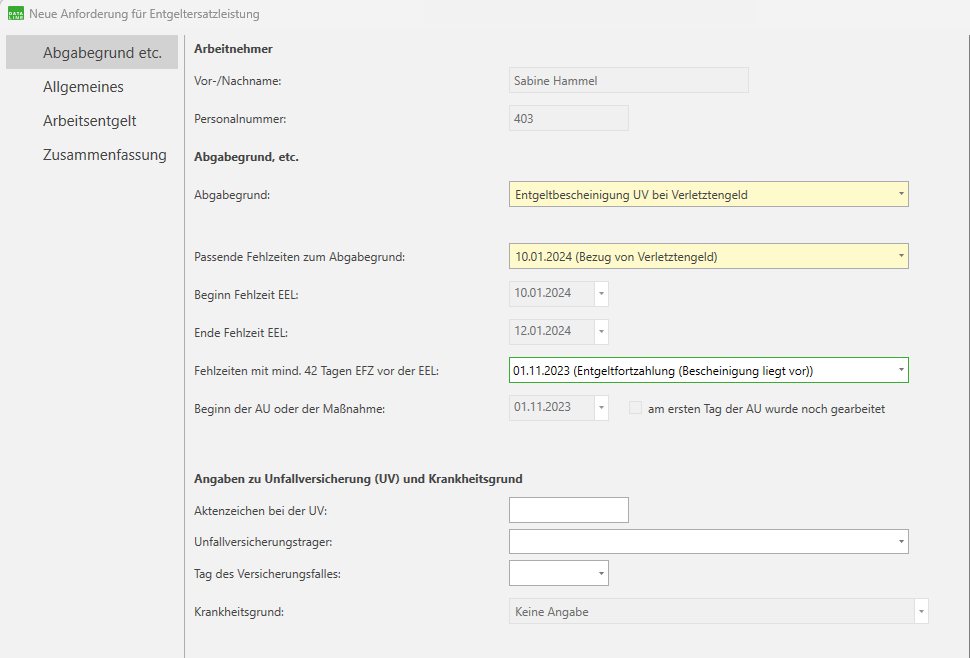Viewport: 970px width, 658px height.
Task: Open date picker arrow for Ende Fehlzeit EEL
Action: (601, 331)
